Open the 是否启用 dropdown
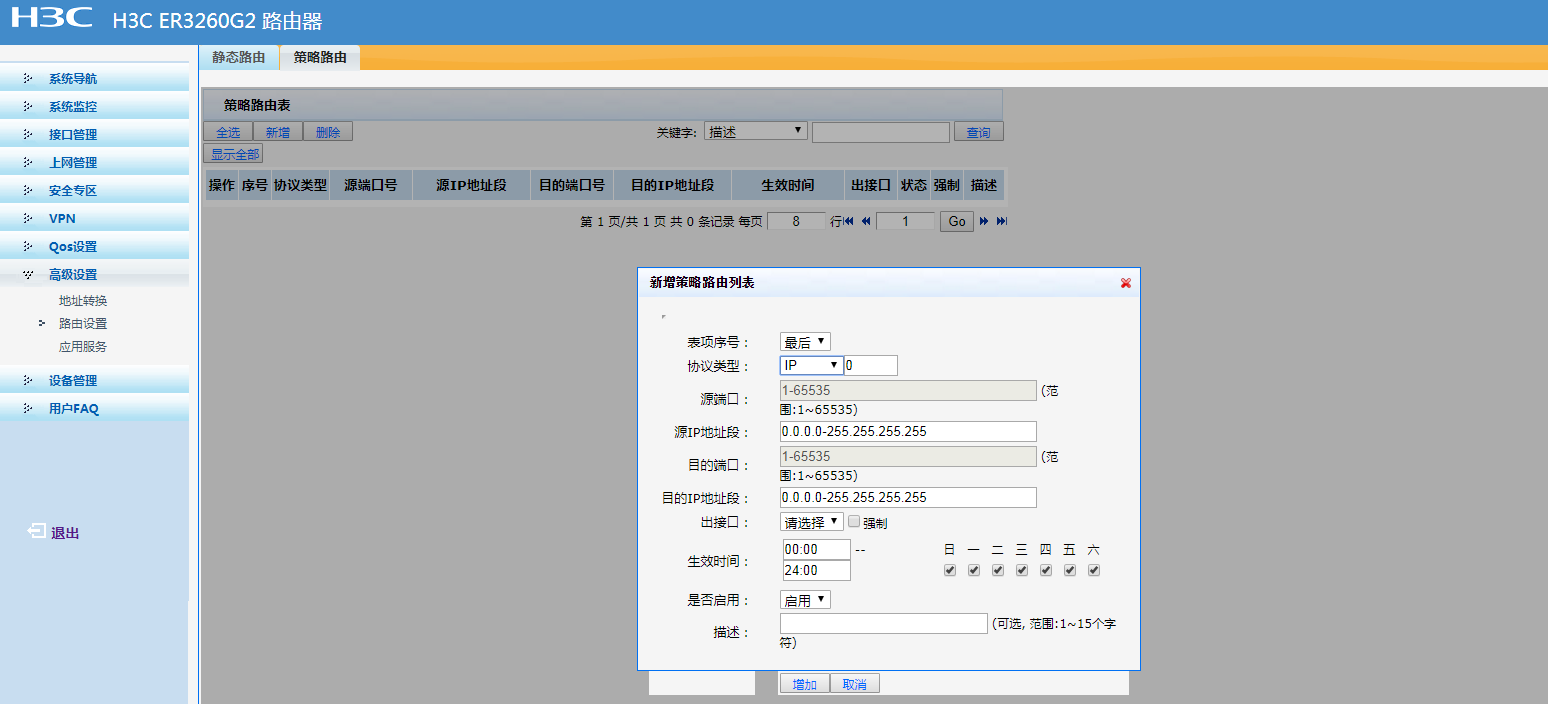 click(x=805, y=600)
